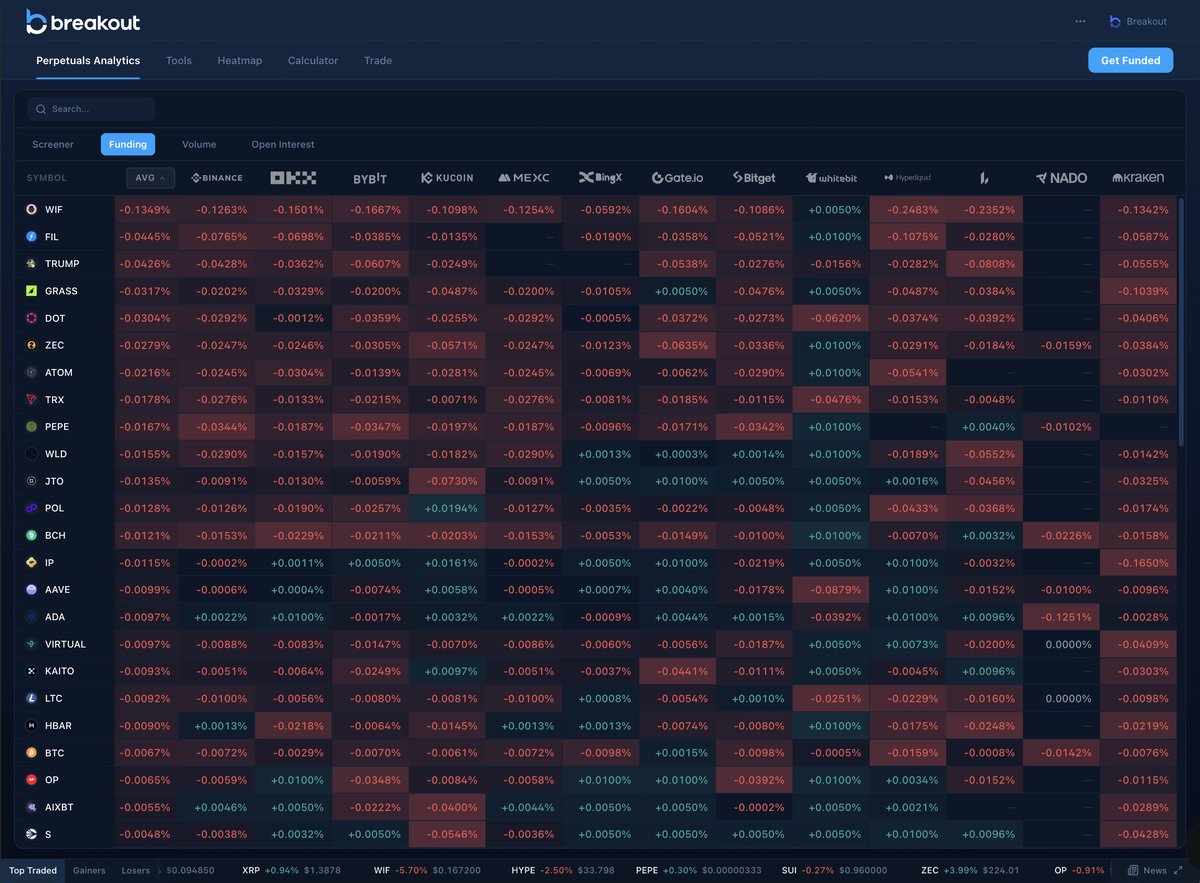Click the AAVE row symbol

(x=58, y=590)
